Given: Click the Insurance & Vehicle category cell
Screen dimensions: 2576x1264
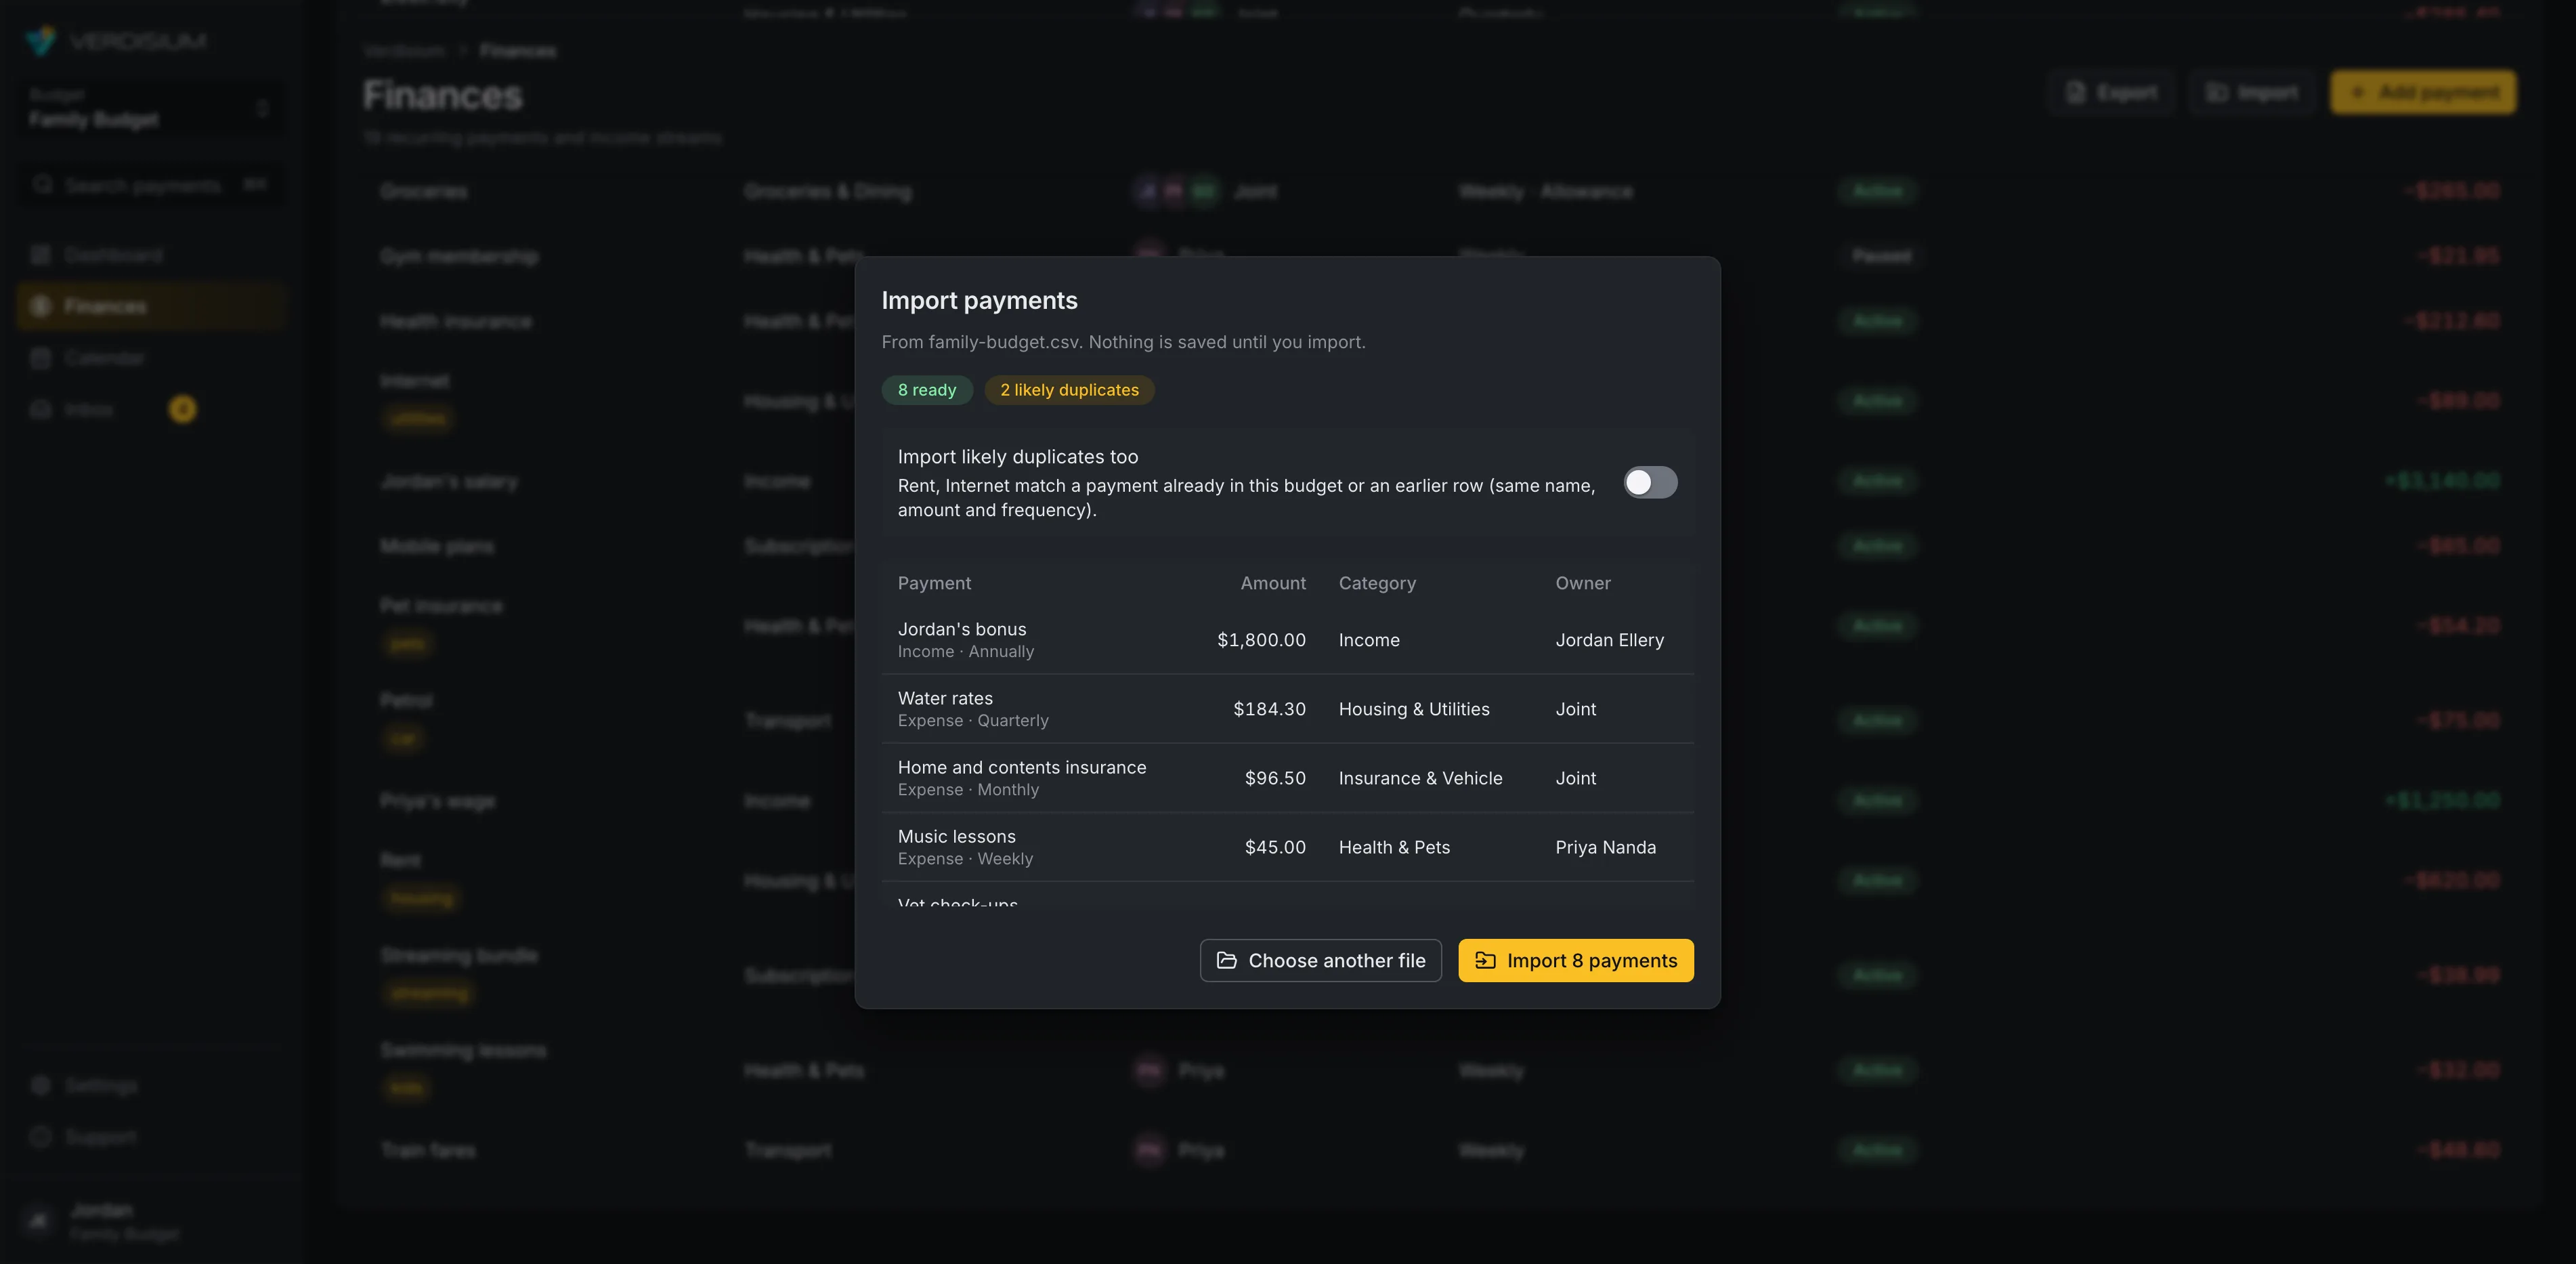Looking at the screenshot, I should pos(1420,778).
